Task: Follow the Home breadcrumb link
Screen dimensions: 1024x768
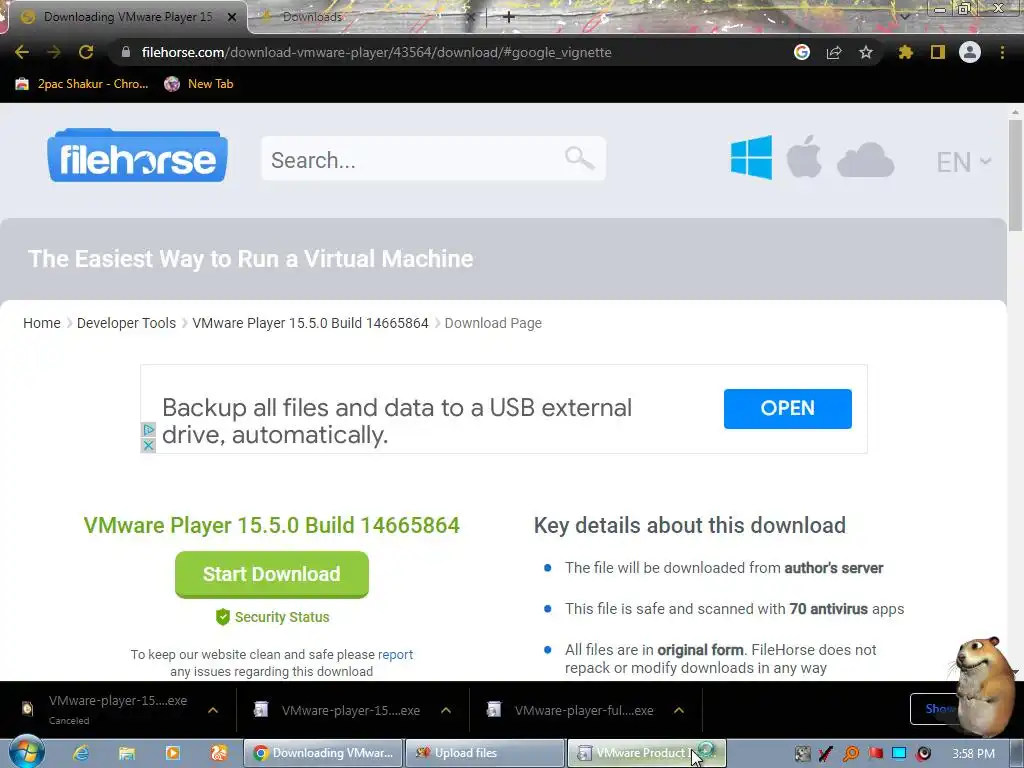Action: [x=42, y=323]
